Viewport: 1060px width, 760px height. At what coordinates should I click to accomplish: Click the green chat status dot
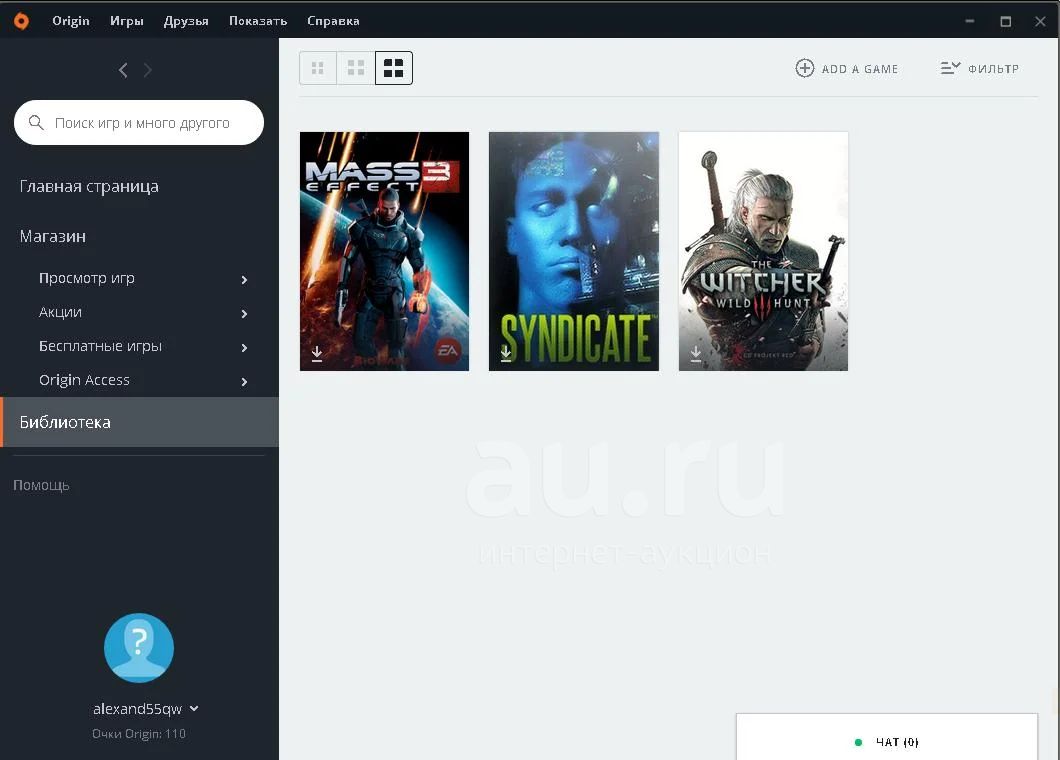(x=859, y=742)
